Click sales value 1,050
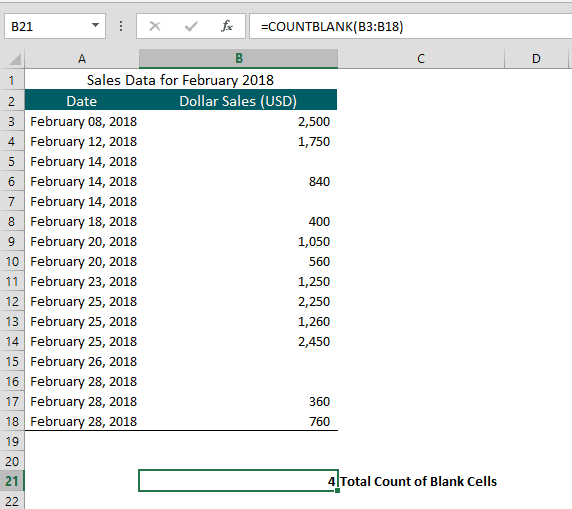The width and height of the screenshot is (572, 509). (314, 242)
